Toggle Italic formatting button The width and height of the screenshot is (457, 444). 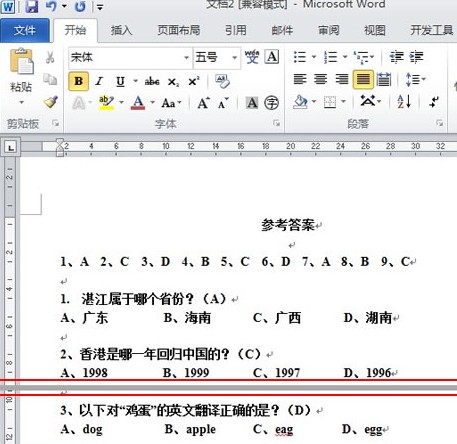click(x=99, y=81)
